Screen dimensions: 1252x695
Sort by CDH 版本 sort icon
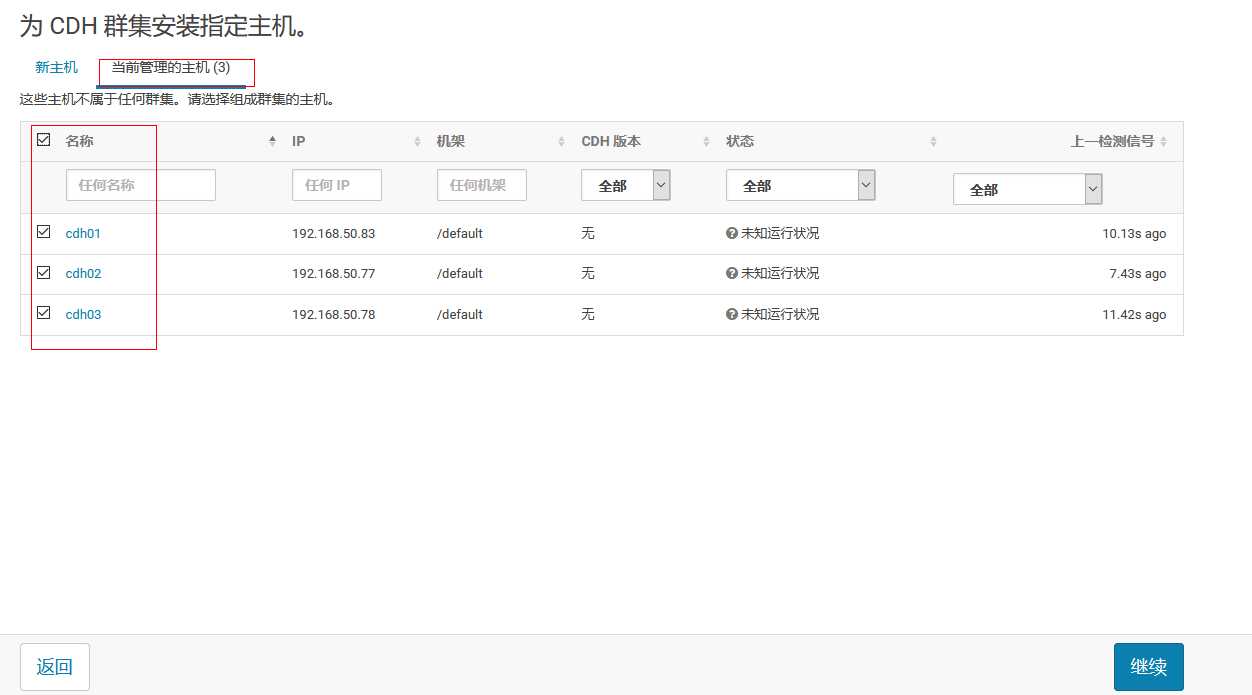706,142
